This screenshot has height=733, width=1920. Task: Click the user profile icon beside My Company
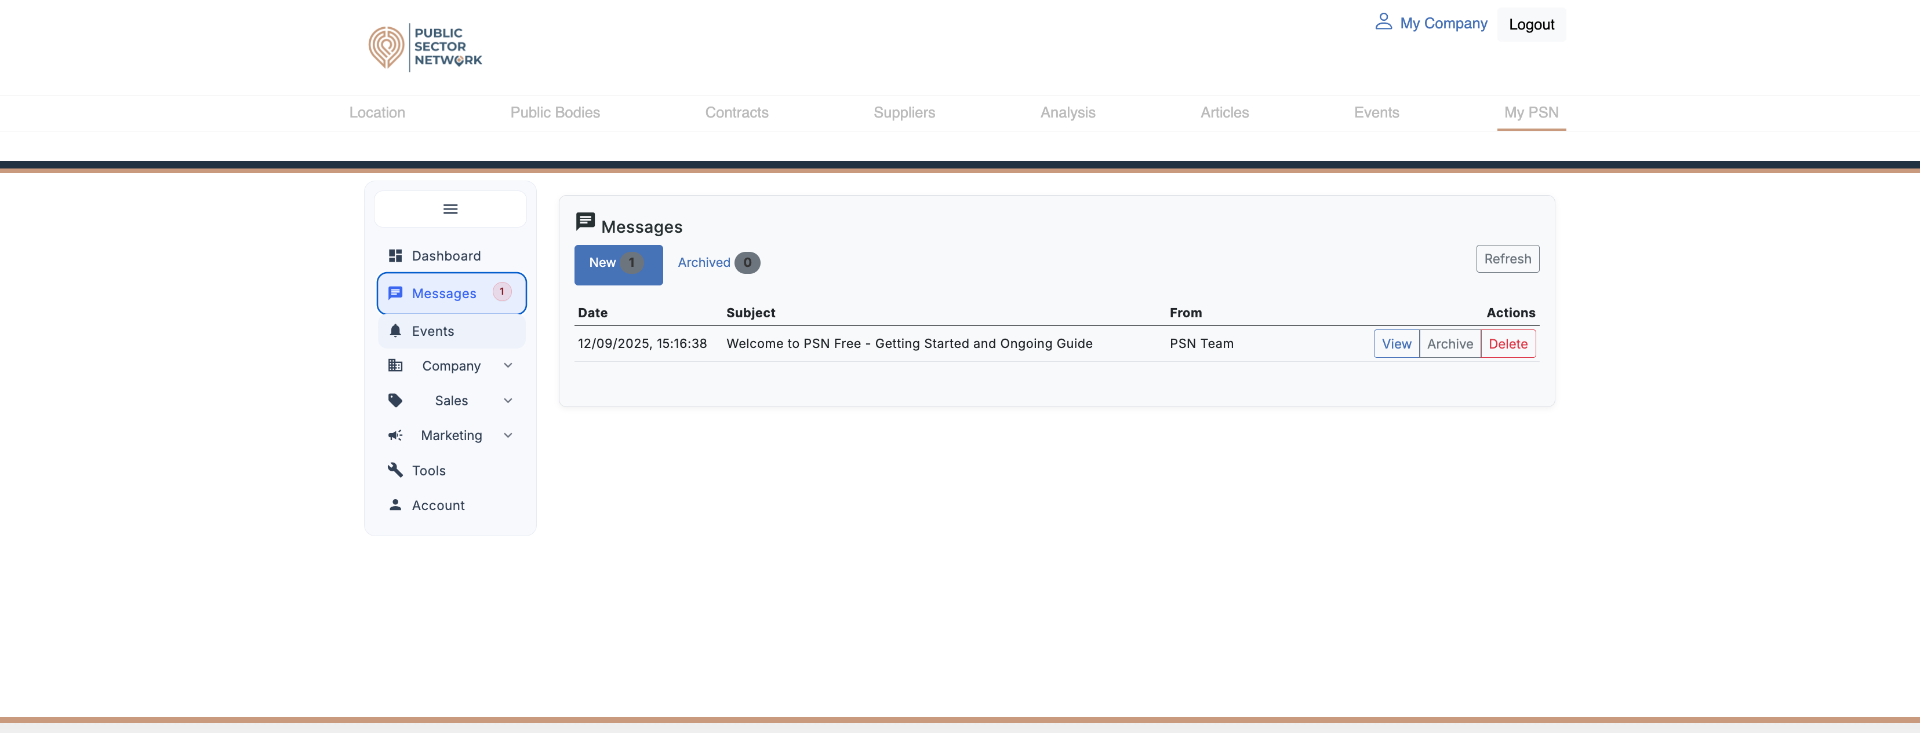click(1384, 21)
